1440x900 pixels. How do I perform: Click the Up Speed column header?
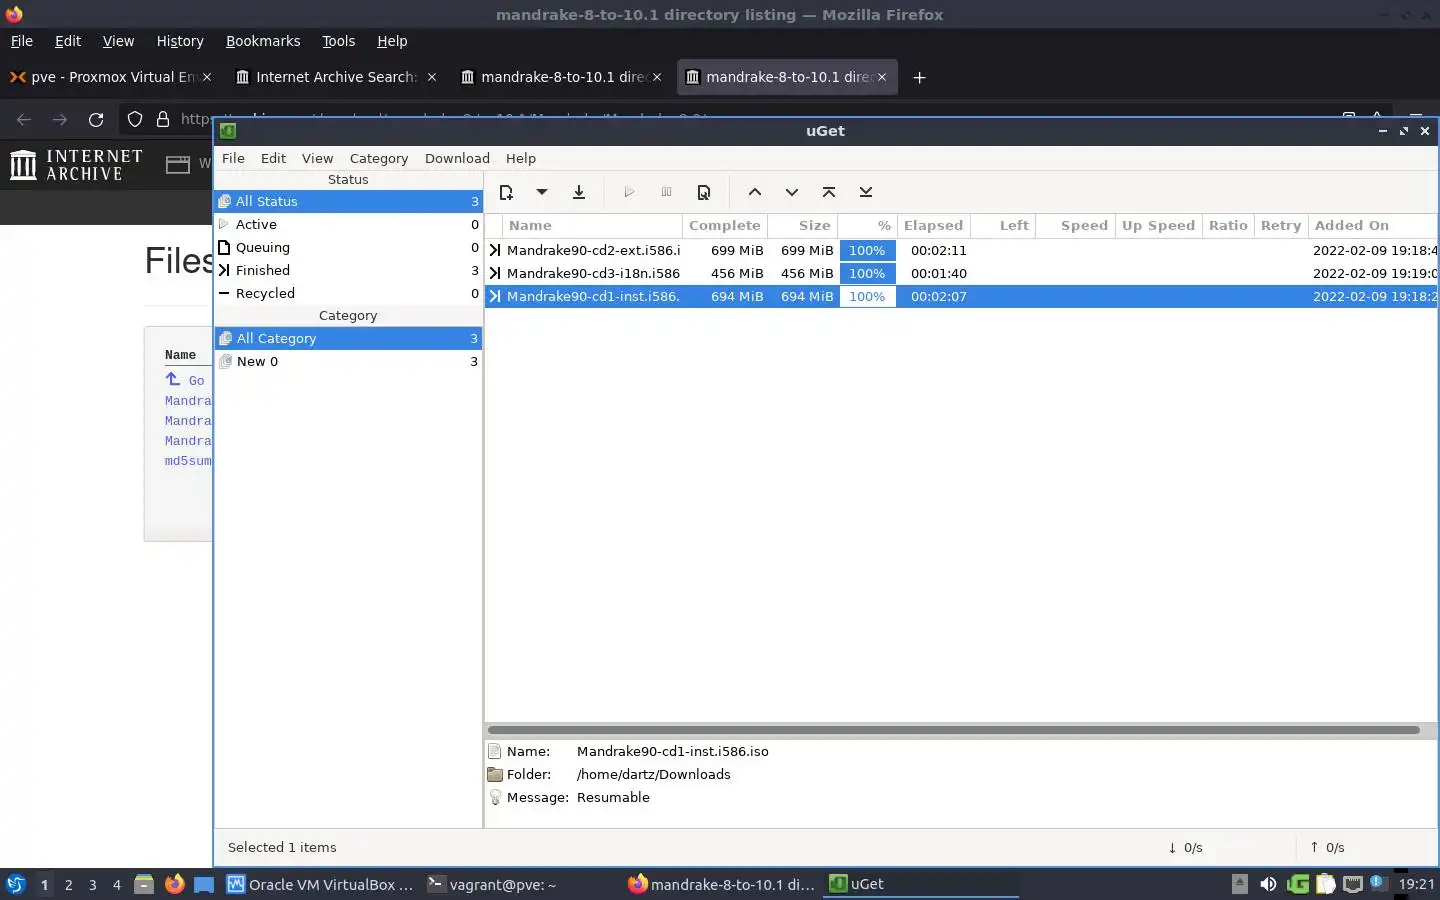click(x=1158, y=225)
